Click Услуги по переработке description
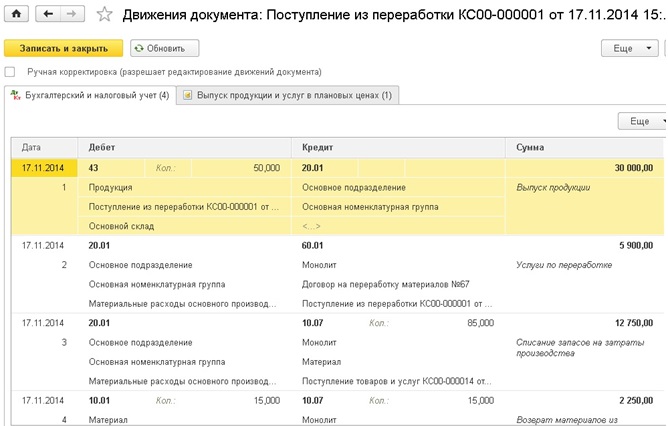 pos(564,265)
